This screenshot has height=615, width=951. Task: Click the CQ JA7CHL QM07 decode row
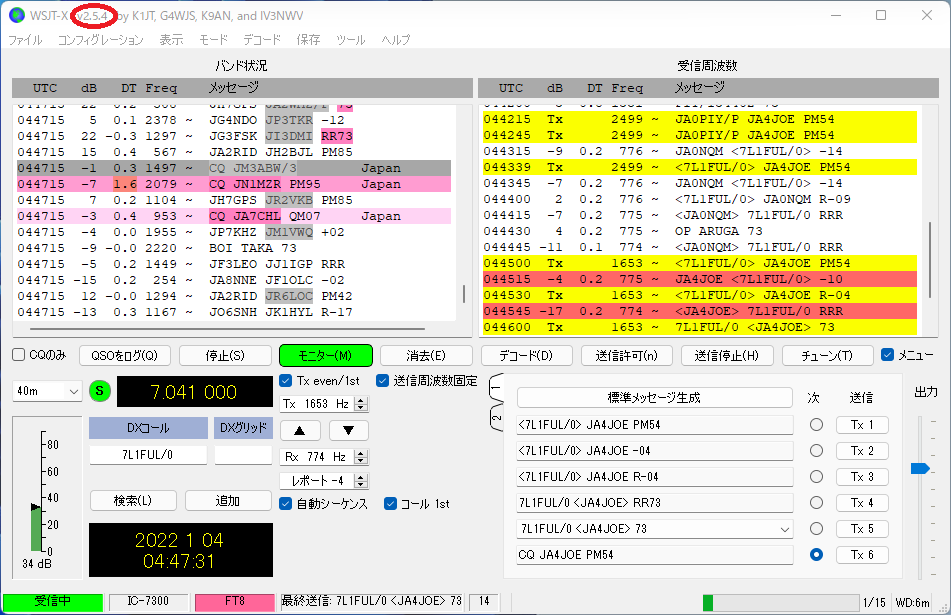pyautogui.click(x=234, y=216)
